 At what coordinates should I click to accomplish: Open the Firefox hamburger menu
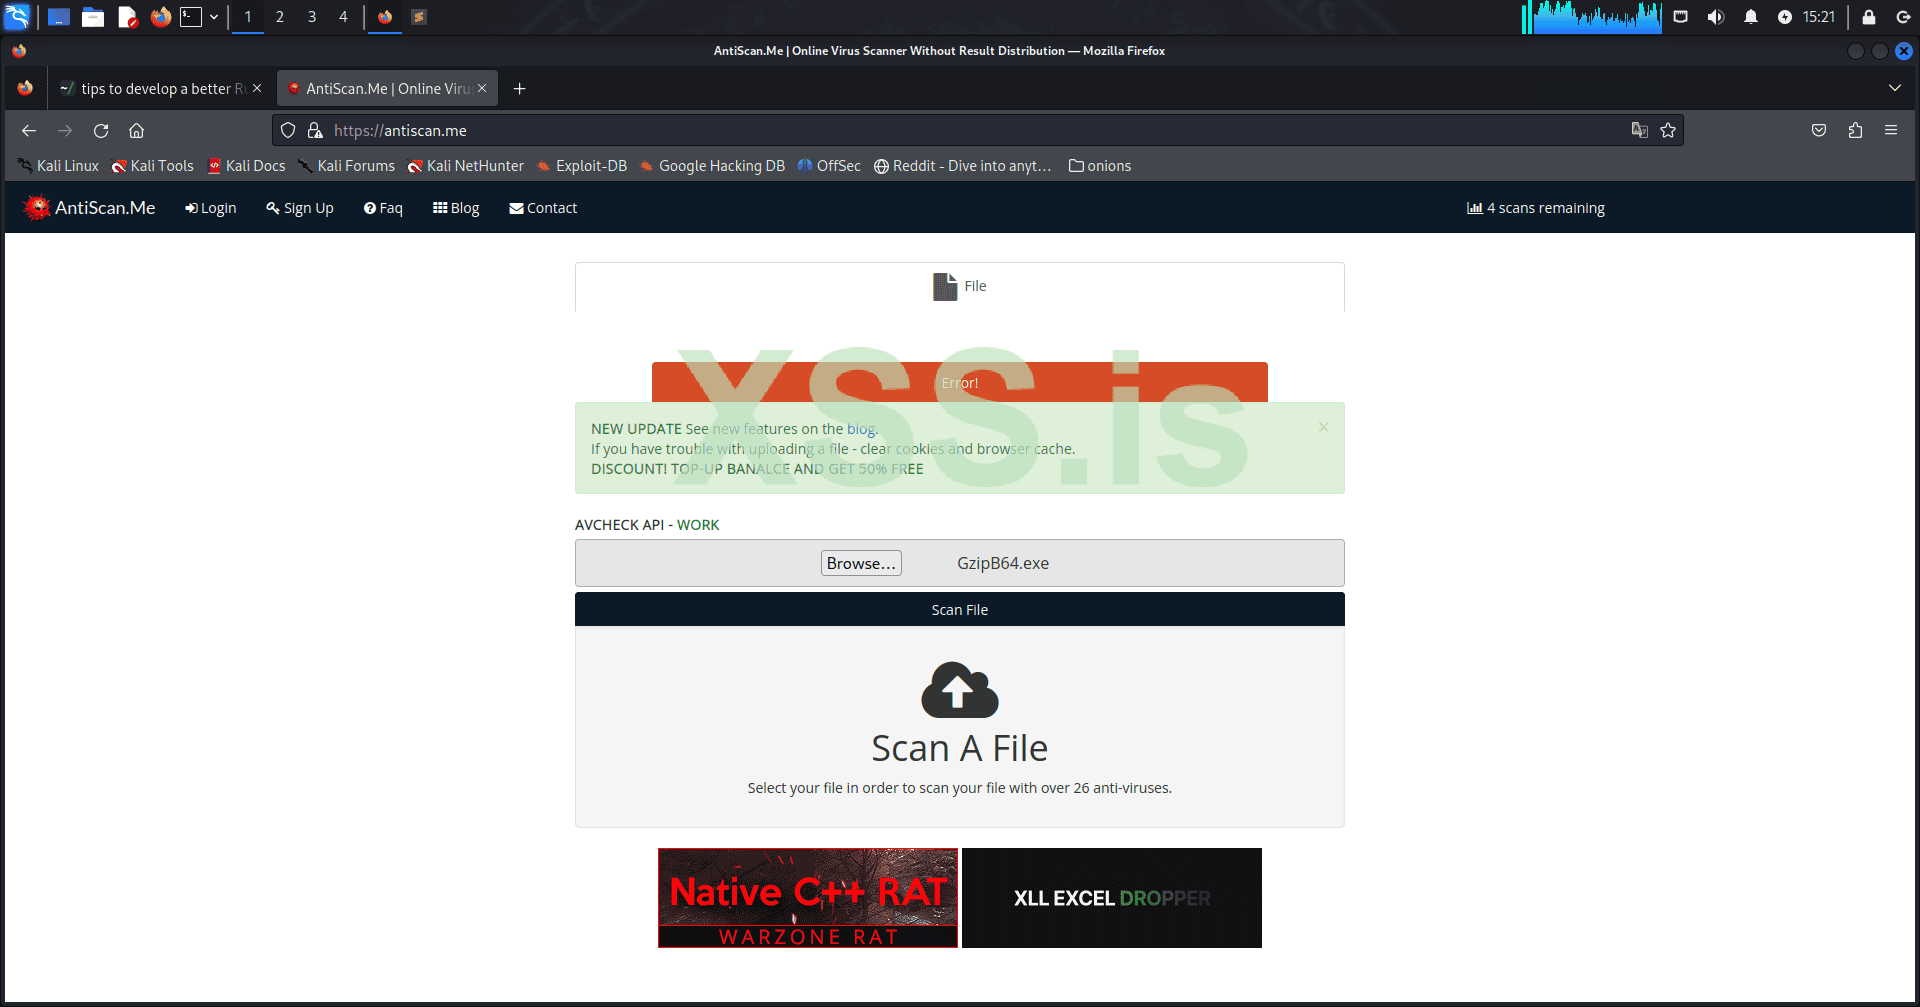tap(1891, 130)
